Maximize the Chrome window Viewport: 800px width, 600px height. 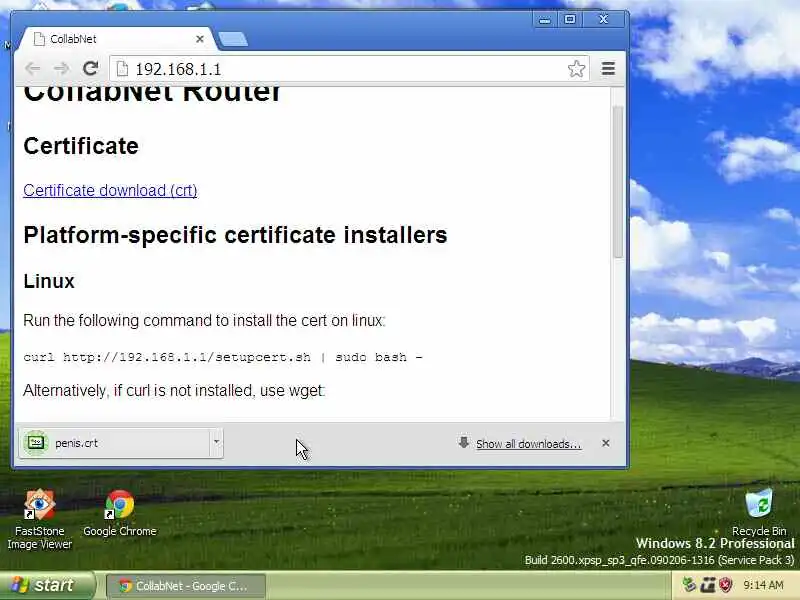click(x=570, y=19)
